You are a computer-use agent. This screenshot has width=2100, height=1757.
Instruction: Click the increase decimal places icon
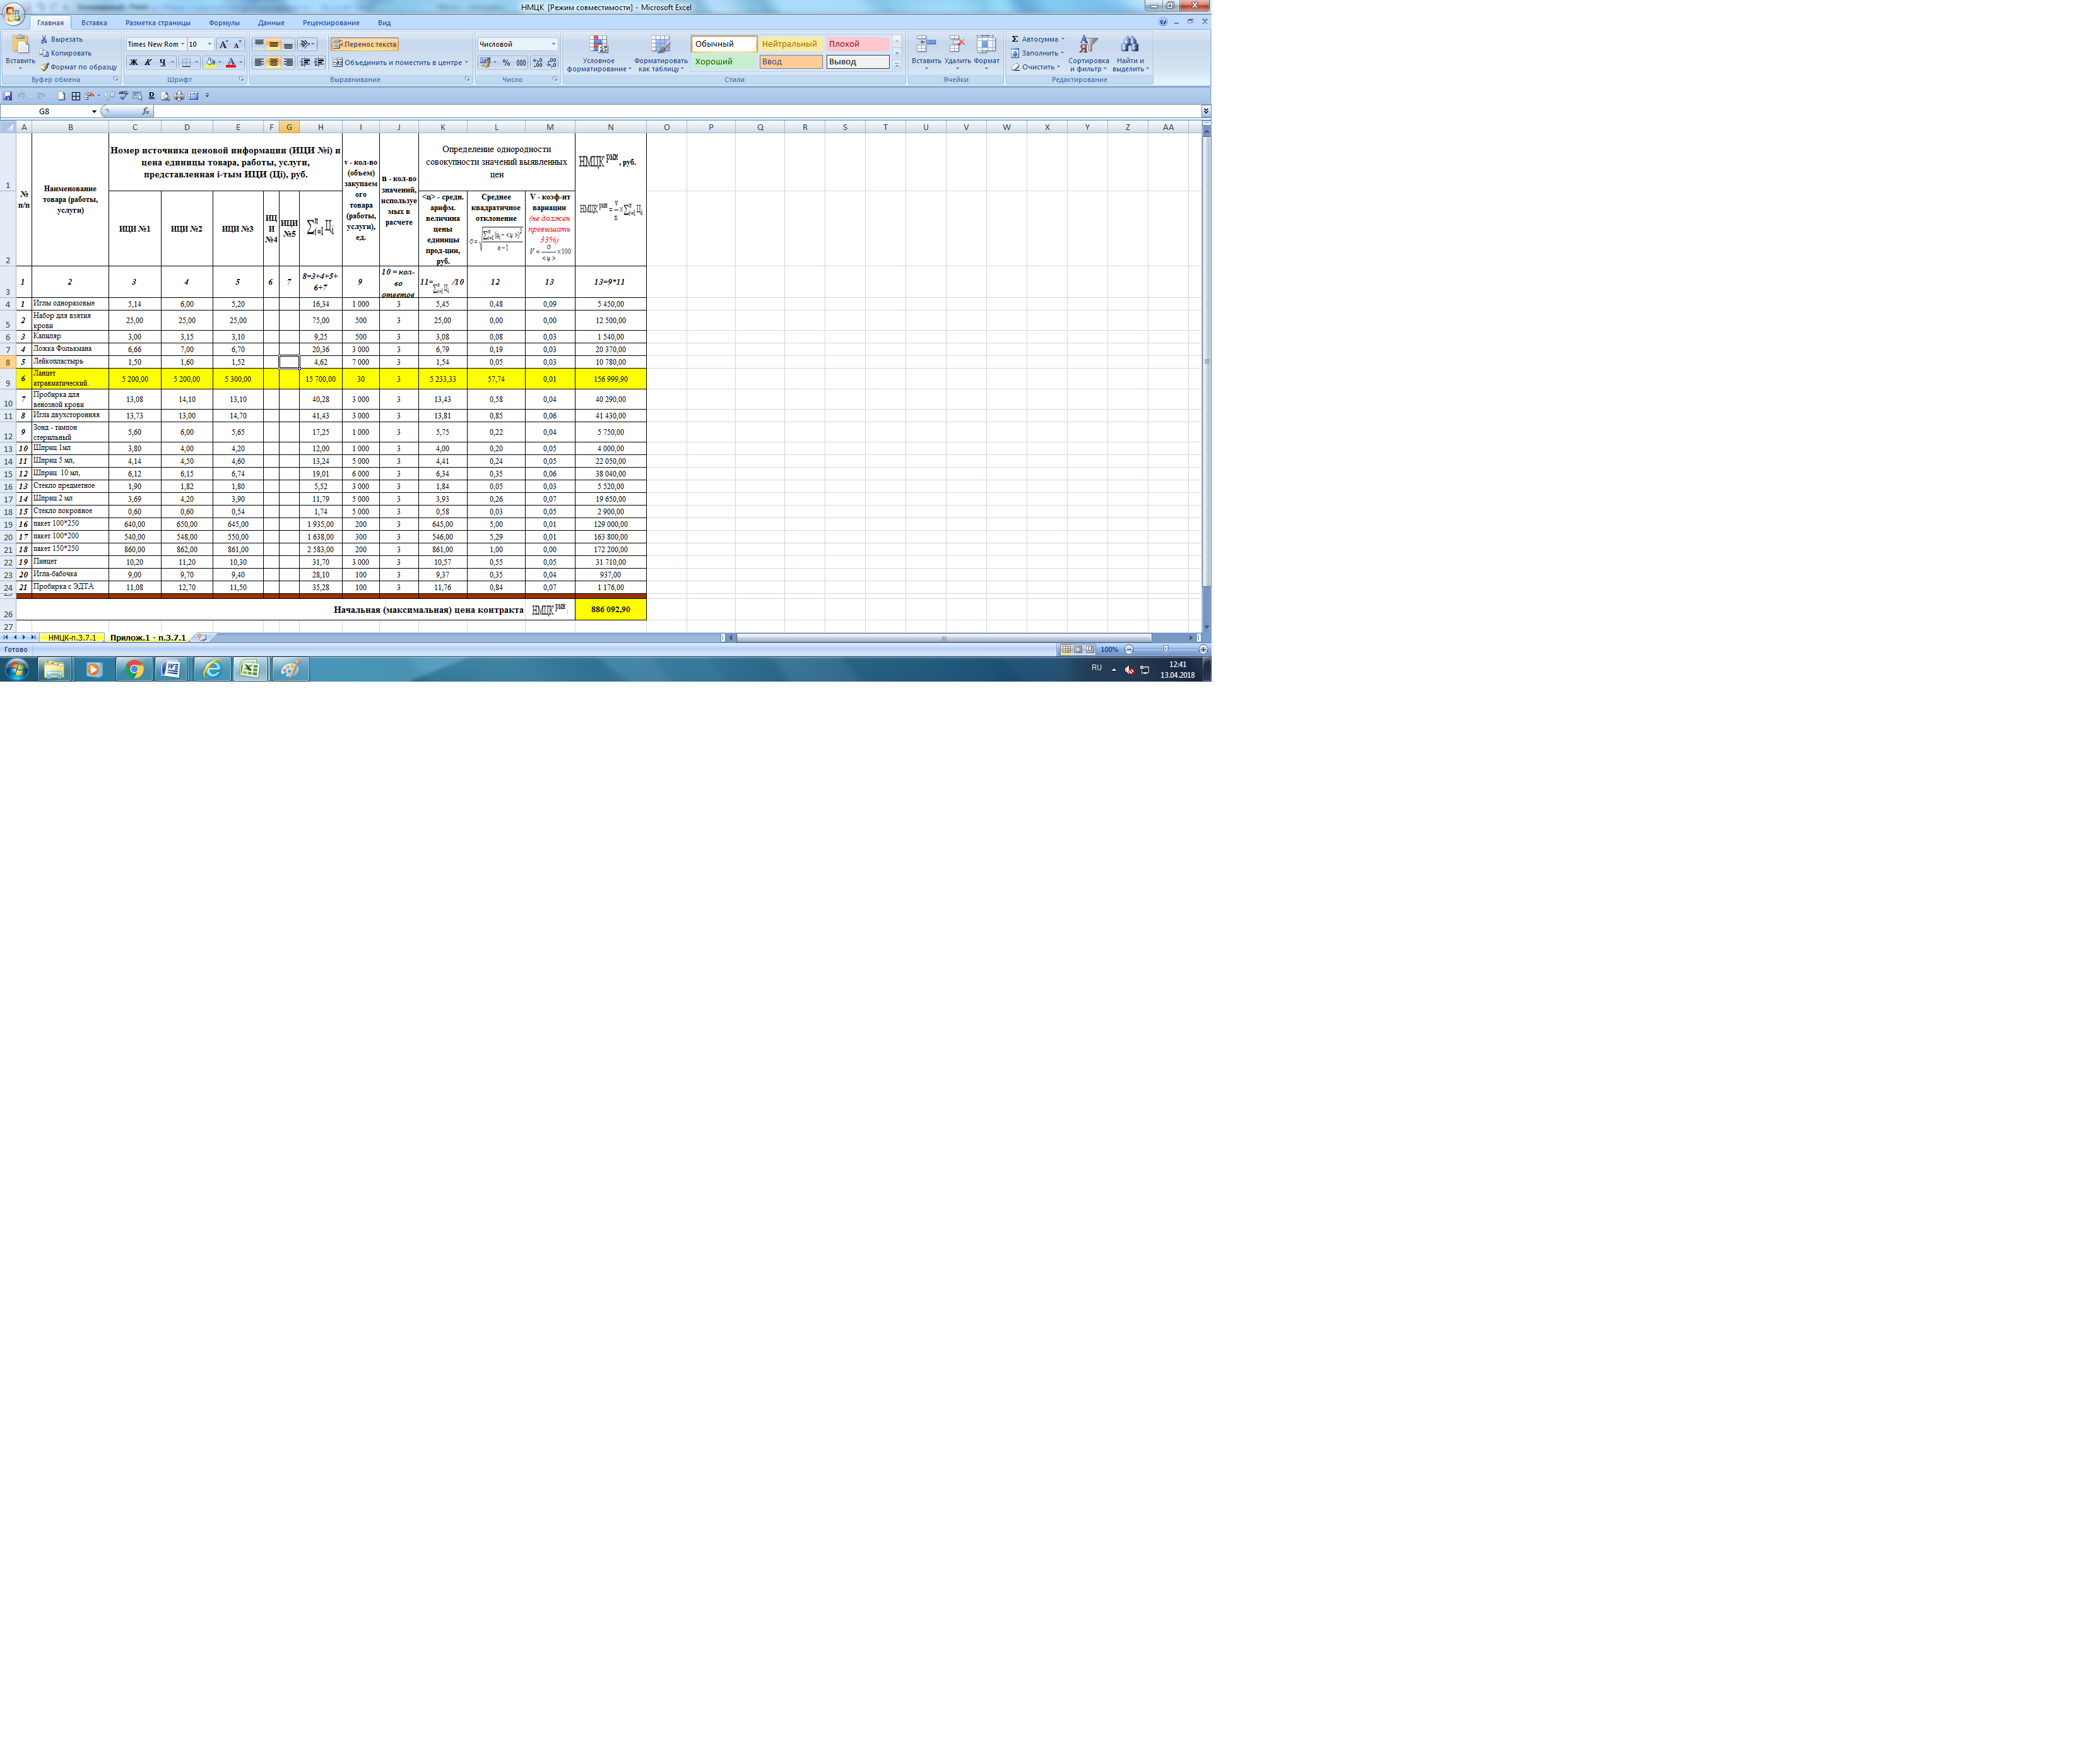click(537, 62)
